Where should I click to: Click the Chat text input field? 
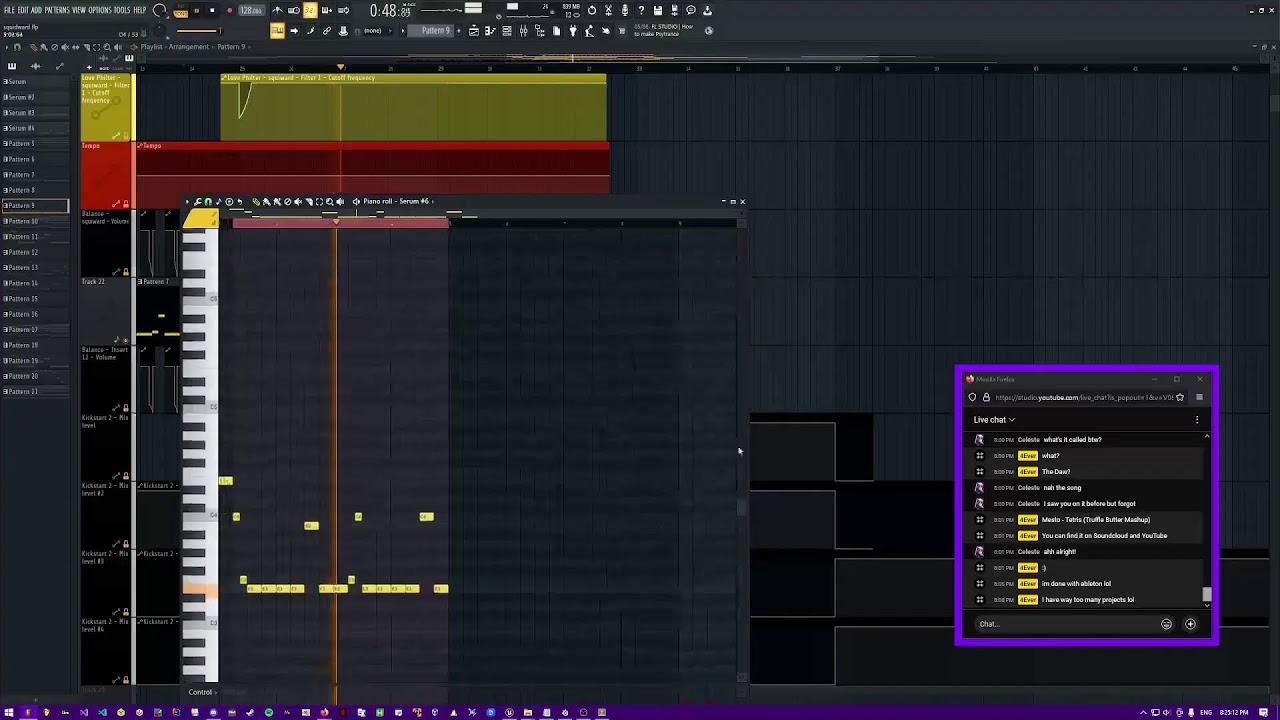click(1065, 624)
